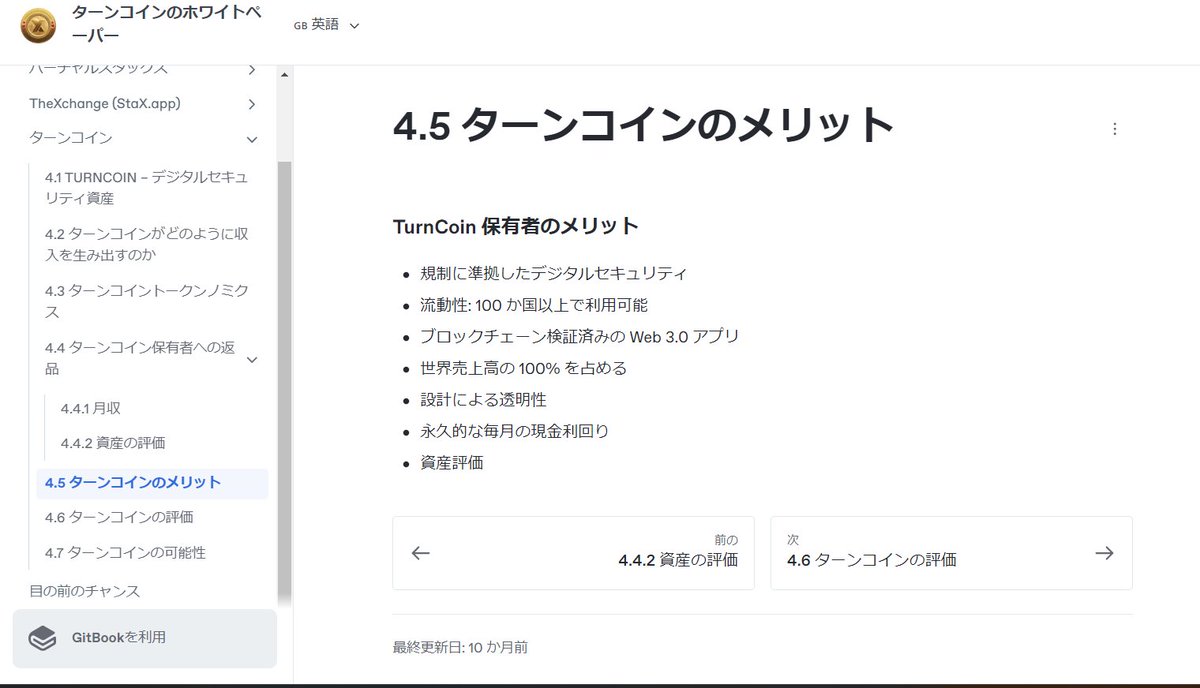Click bullet ブロックチェーン検証済みの Web 3.0 アプリ

click(580, 336)
